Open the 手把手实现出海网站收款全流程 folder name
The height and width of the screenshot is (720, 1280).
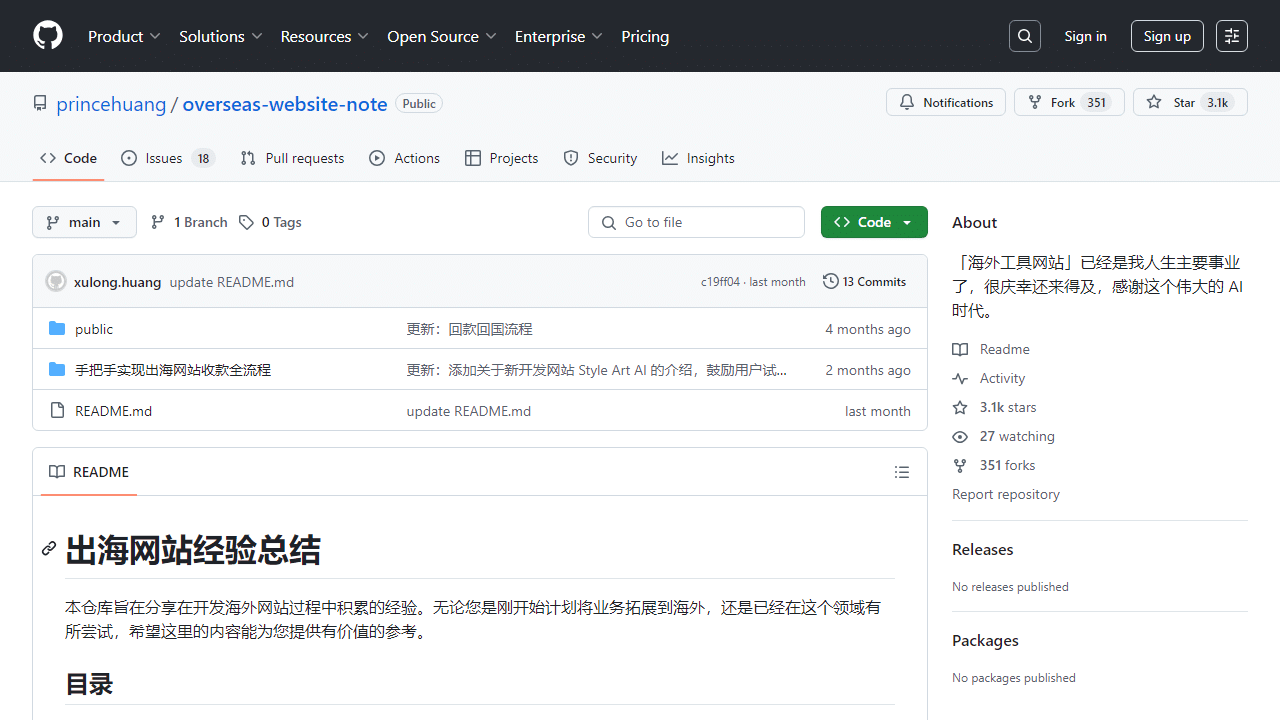pos(173,370)
